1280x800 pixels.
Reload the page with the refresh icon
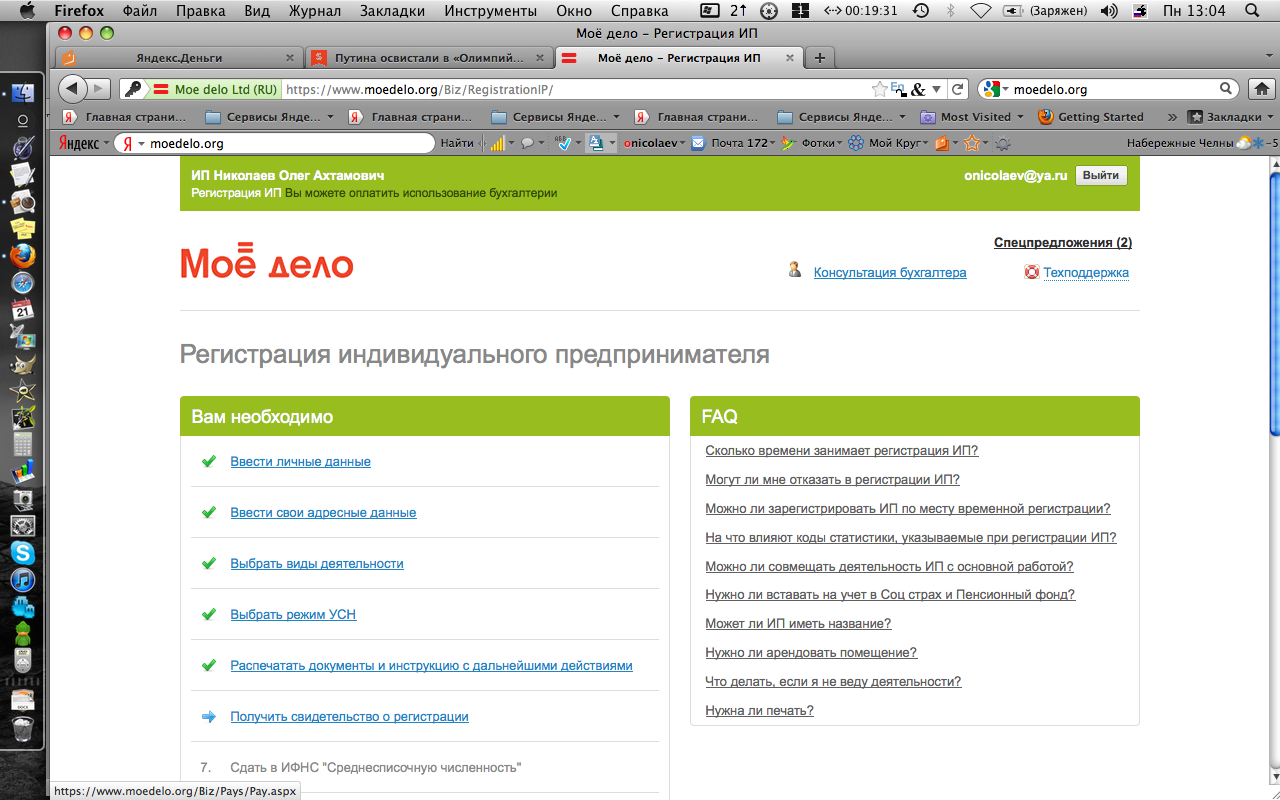pos(957,89)
